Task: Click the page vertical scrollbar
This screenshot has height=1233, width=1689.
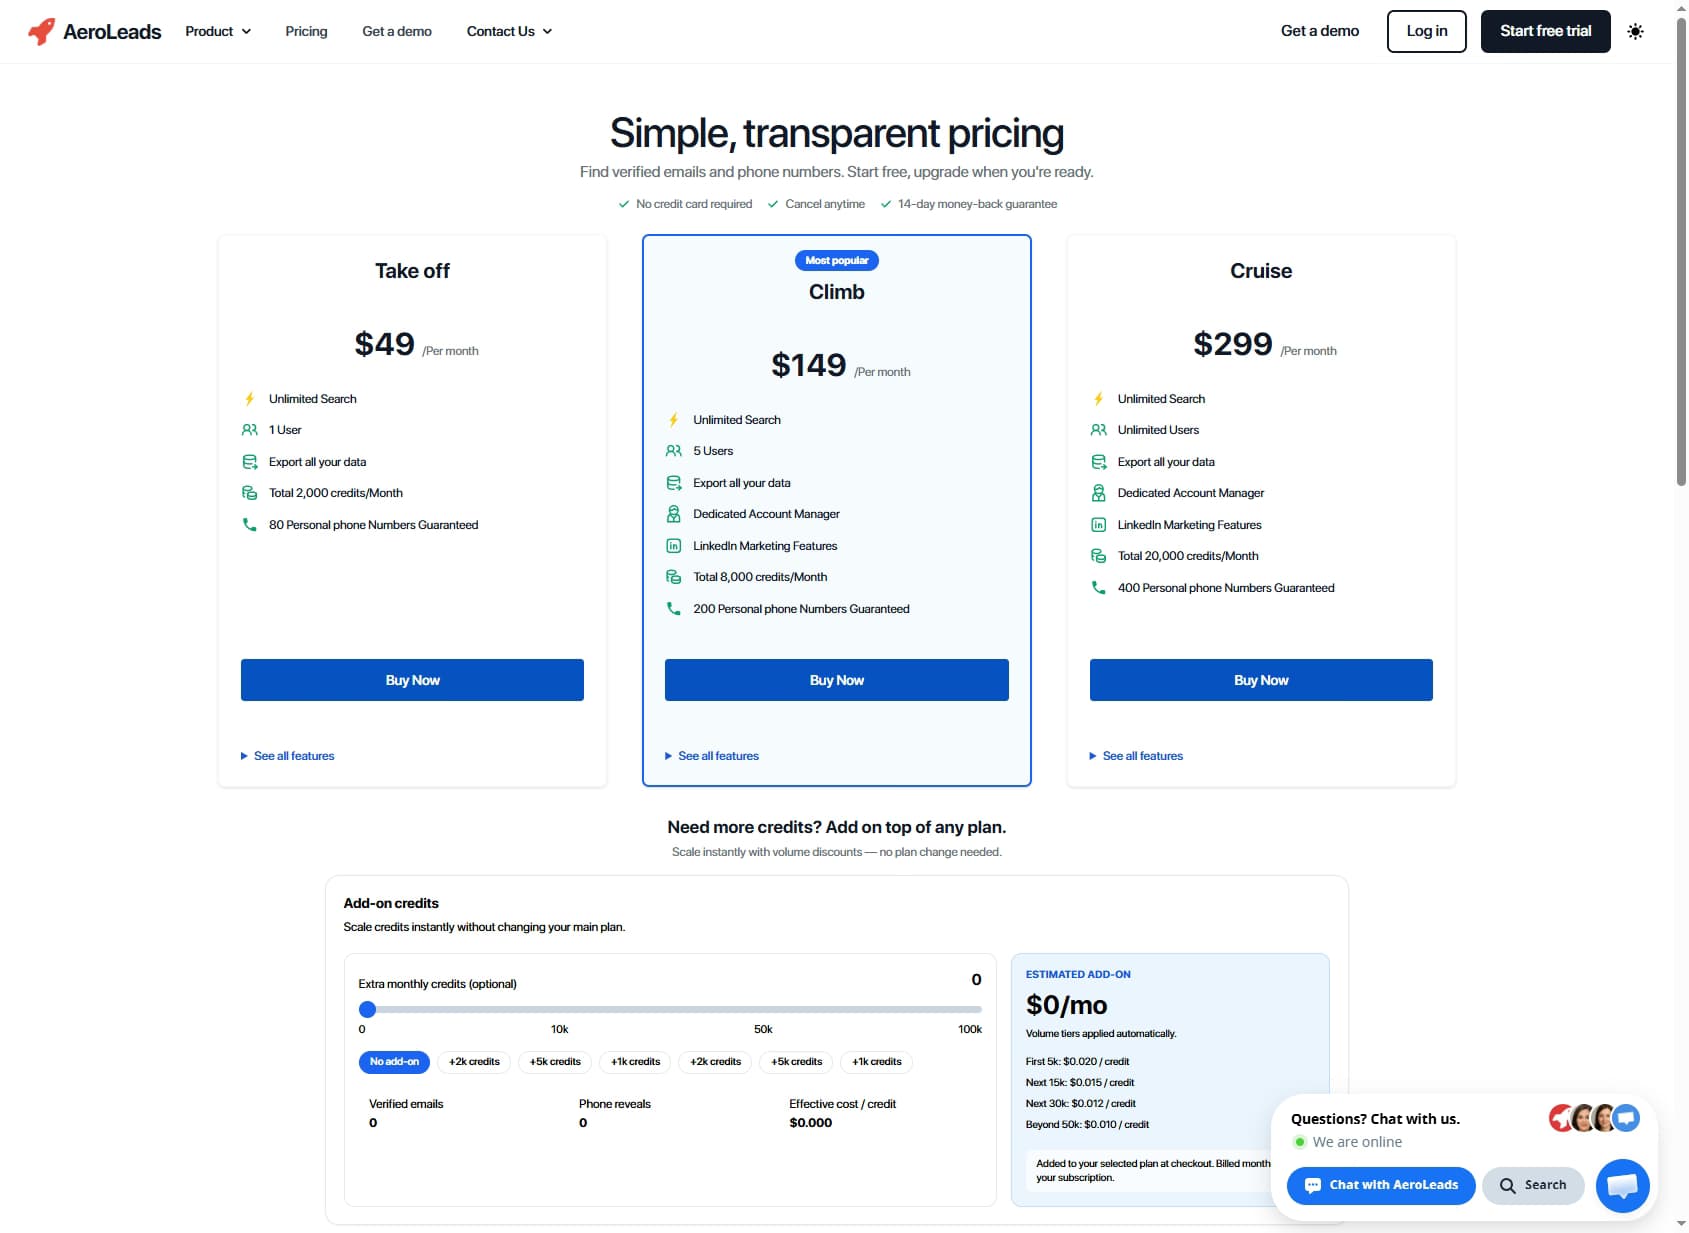Action: point(1681,250)
